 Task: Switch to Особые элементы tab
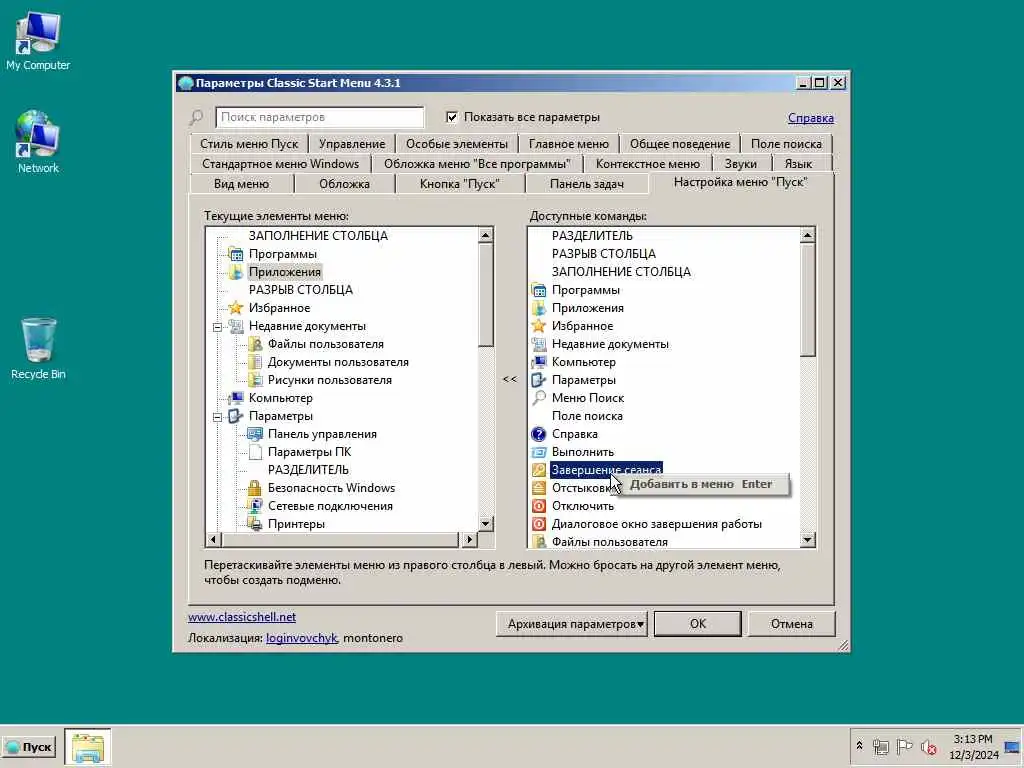click(x=456, y=144)
